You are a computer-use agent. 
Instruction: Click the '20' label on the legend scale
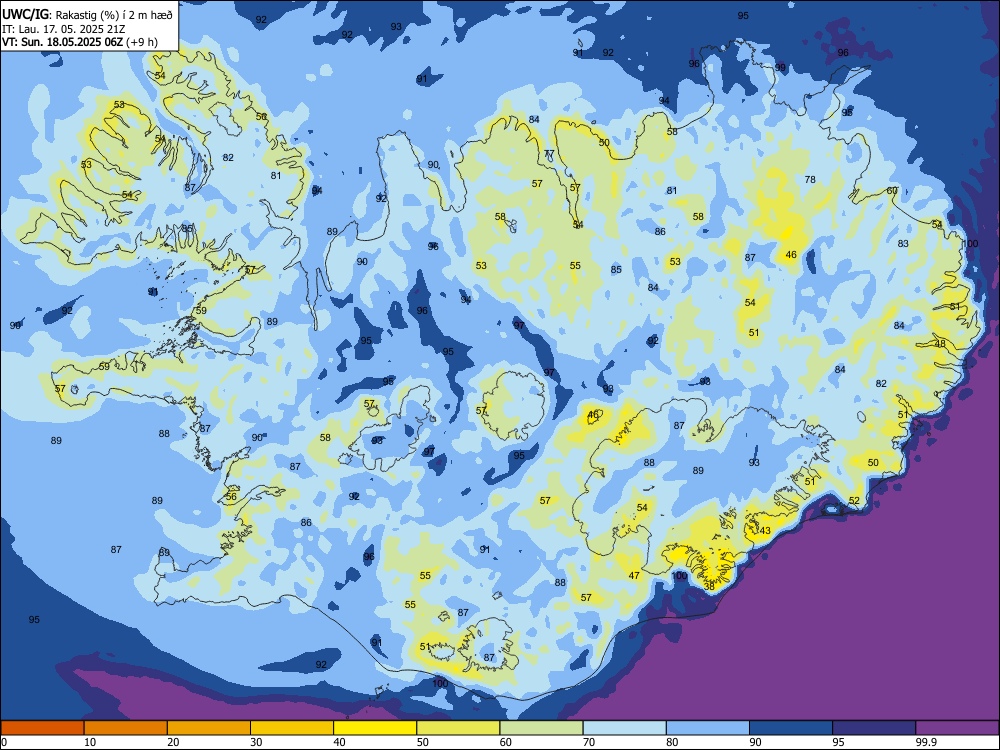pyautogui.click(x=173, y=742)
